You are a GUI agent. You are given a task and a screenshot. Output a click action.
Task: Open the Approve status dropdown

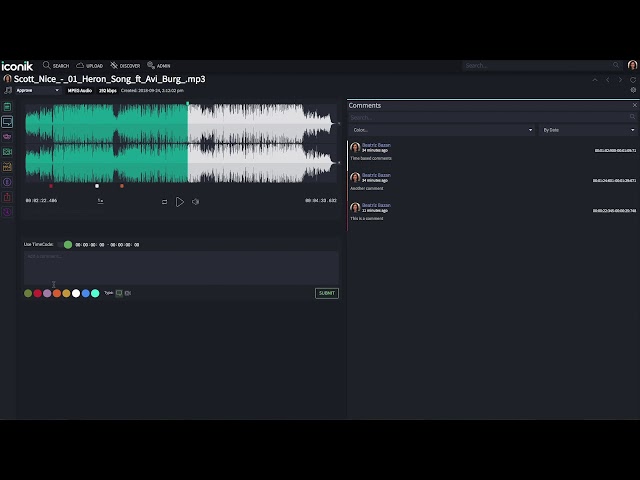[x=38, y=90]
